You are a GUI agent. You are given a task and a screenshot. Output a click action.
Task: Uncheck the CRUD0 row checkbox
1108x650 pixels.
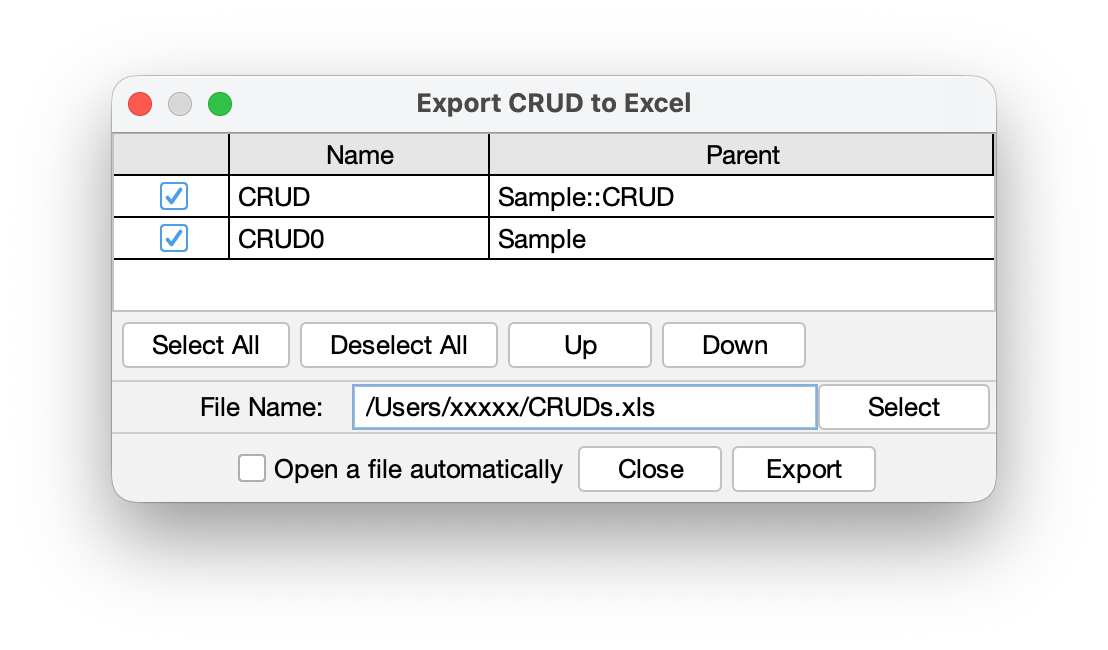point(173,238)
